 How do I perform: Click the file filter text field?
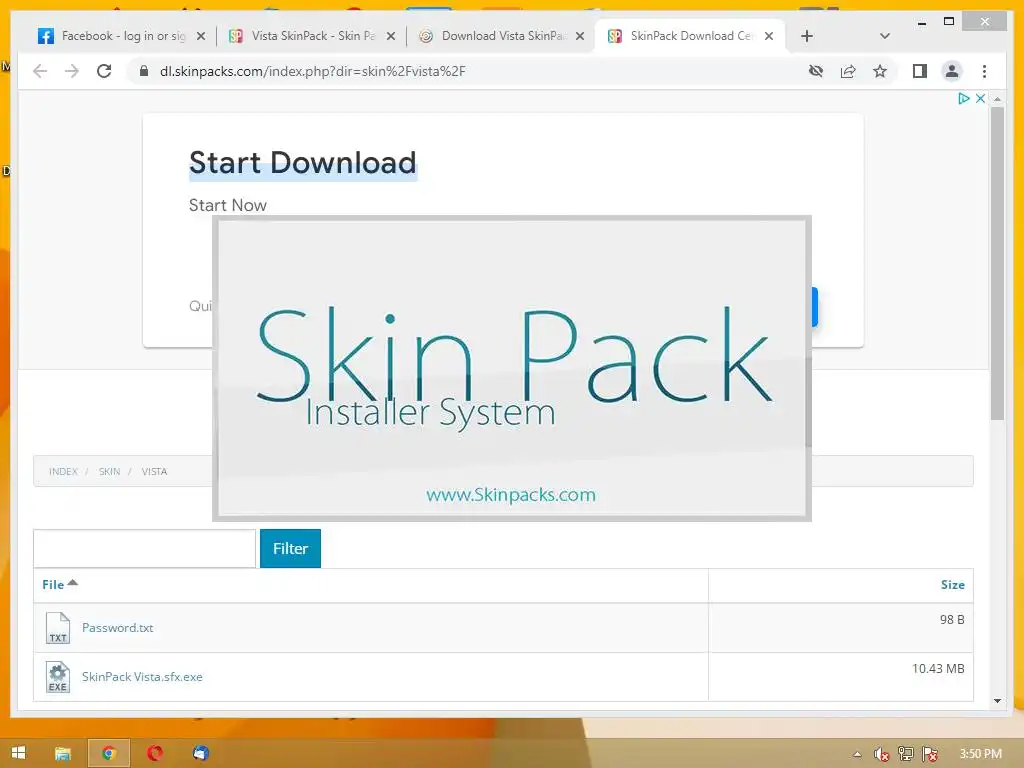[x=144, y=548]
